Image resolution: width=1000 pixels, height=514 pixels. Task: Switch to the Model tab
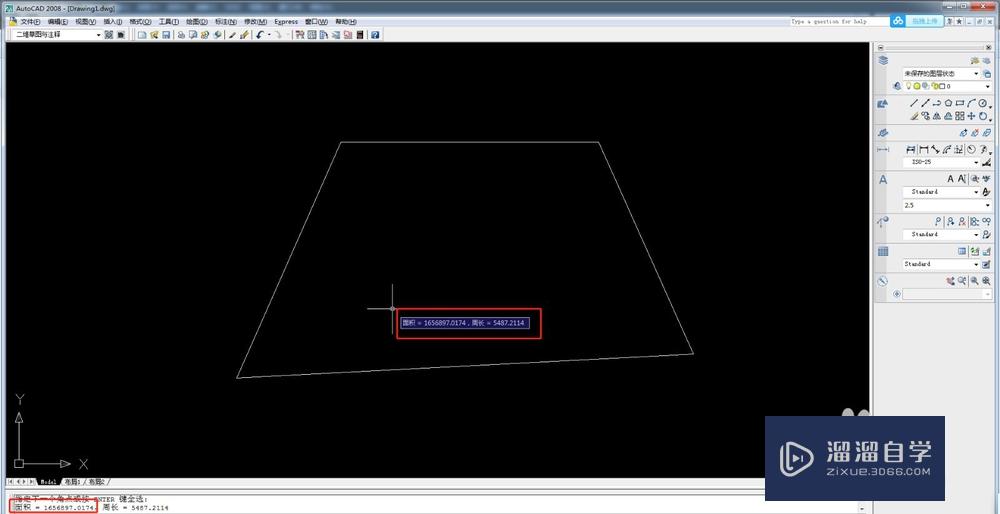tap(48, 481)
